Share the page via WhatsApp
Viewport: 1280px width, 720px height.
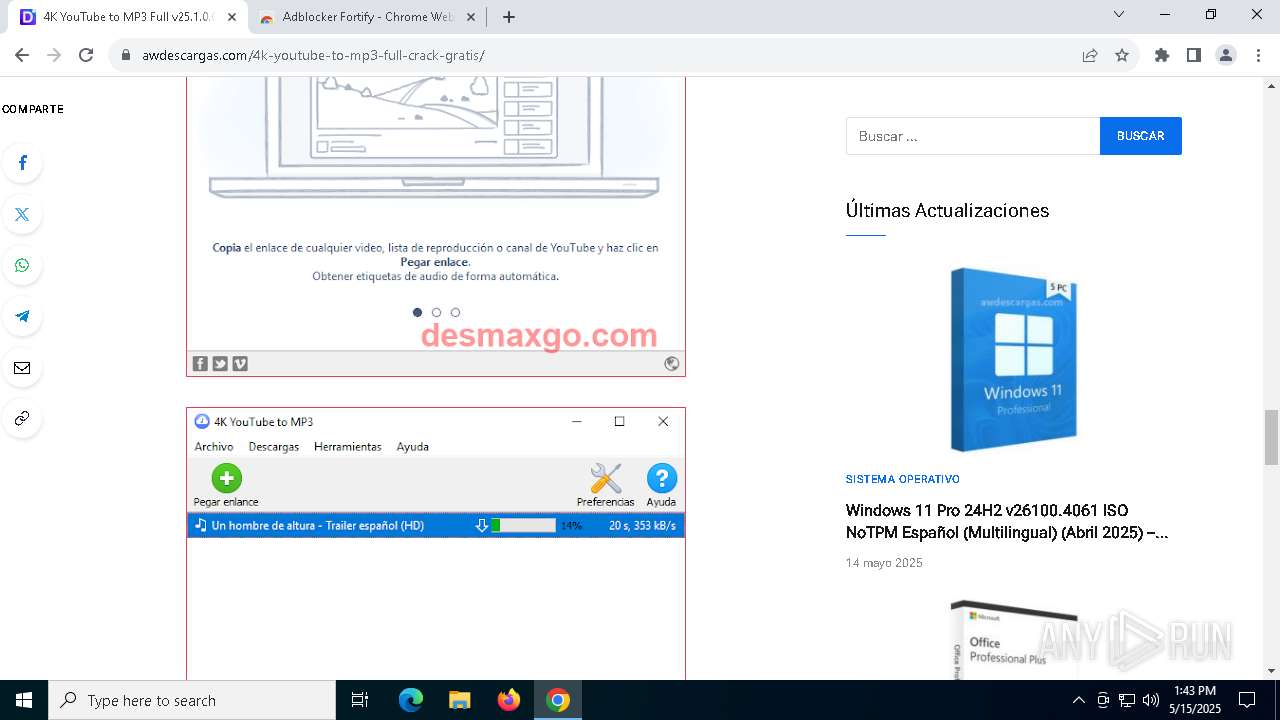pyautogui.click(x=22, y=265)
